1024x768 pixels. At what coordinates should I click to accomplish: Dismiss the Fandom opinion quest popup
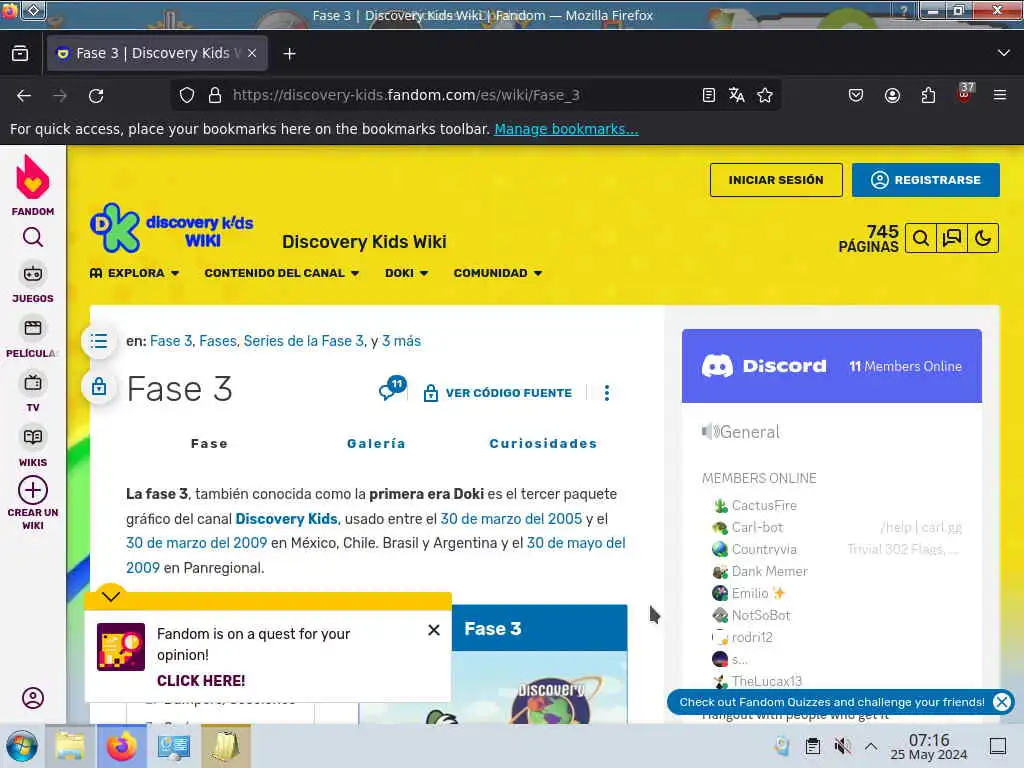(x=434, y=630)
